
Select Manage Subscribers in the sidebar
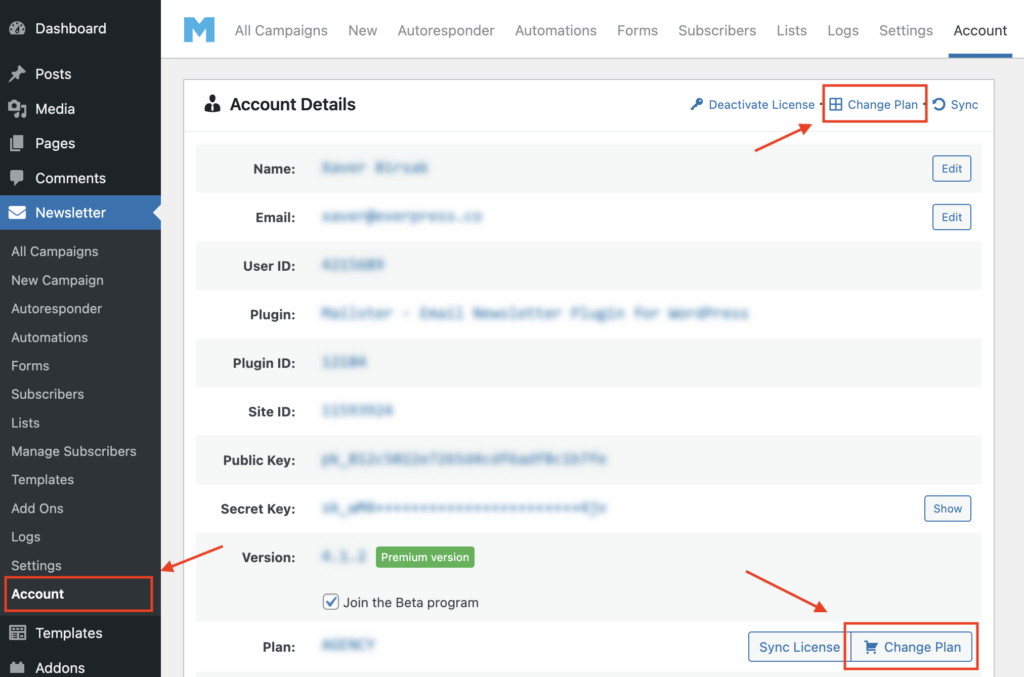[73, 451]
